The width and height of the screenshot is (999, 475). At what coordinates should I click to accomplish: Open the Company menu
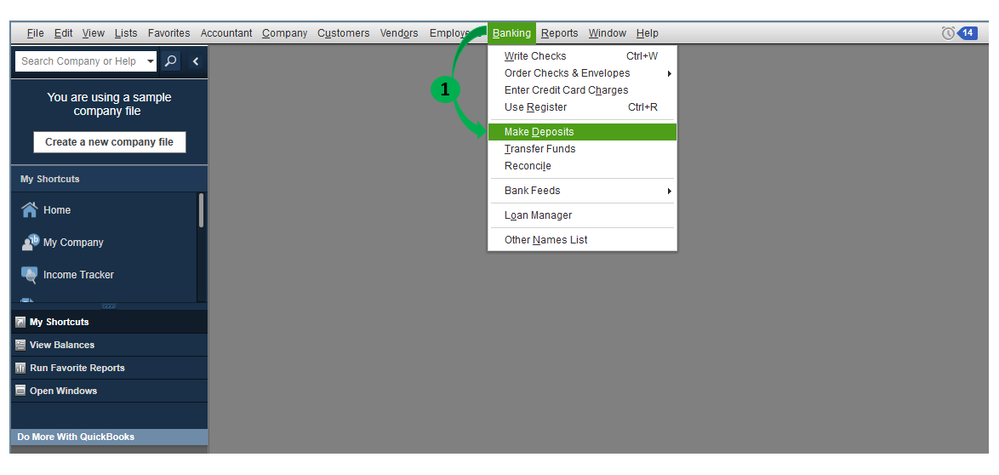coord(285,33)
